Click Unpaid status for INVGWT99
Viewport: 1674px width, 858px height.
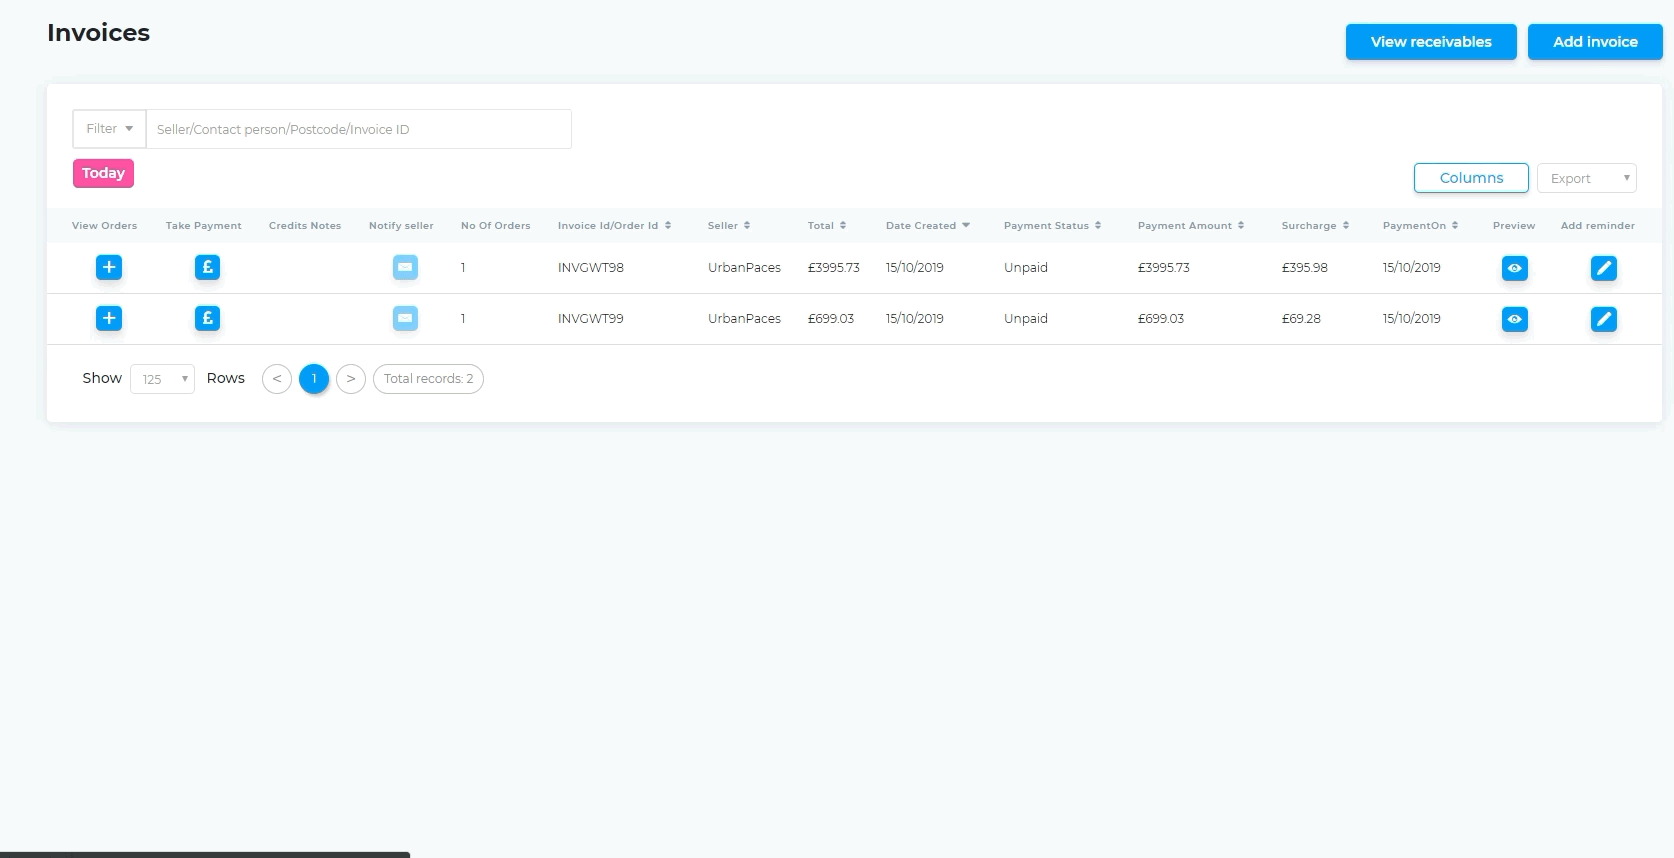click(x=1026, y=319)
